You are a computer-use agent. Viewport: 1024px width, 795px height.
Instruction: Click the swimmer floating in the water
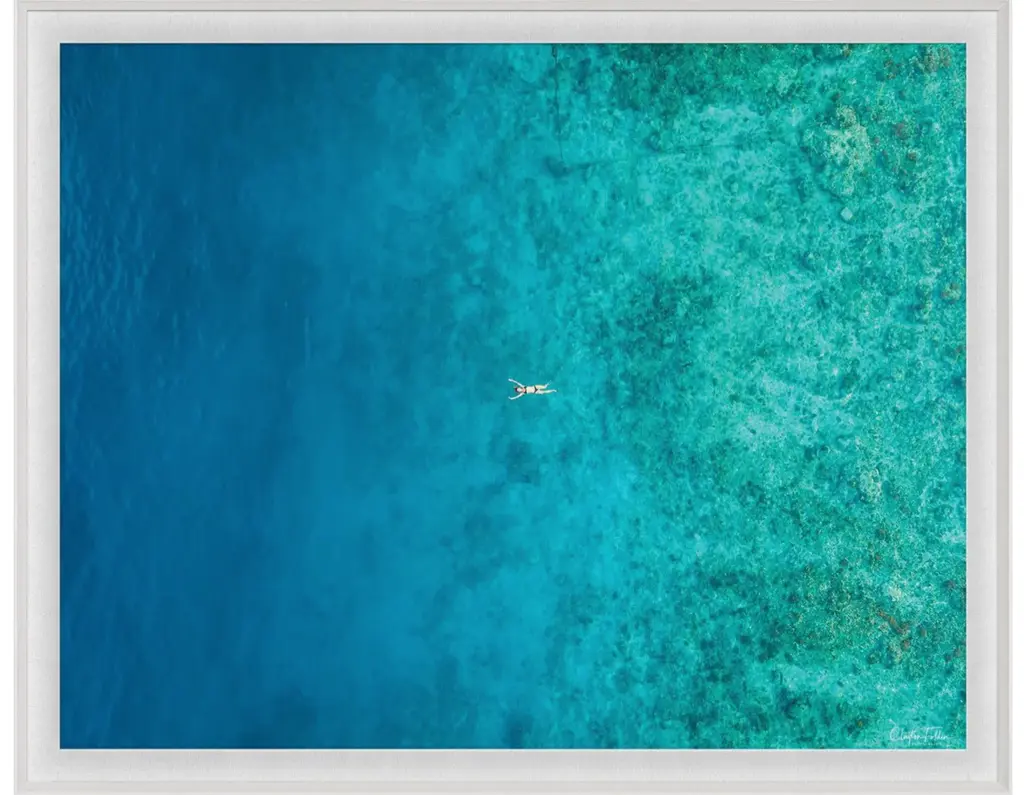pos(531,389)
